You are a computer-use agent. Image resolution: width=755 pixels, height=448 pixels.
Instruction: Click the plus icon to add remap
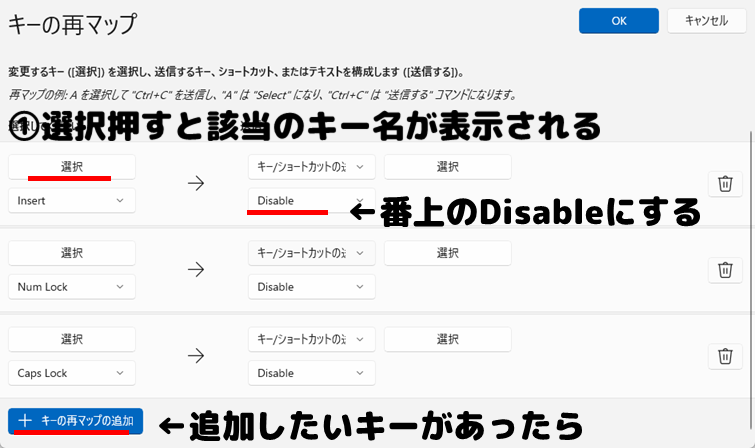(26, 422)
